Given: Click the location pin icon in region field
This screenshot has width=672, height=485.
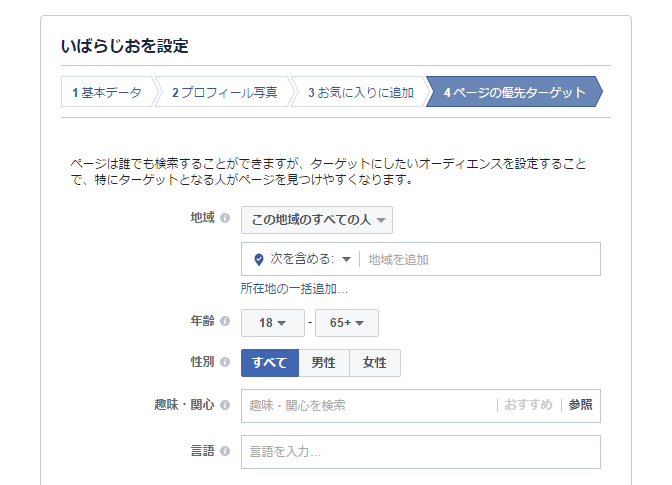Looking at the screenshot, I should pos(258,260).
